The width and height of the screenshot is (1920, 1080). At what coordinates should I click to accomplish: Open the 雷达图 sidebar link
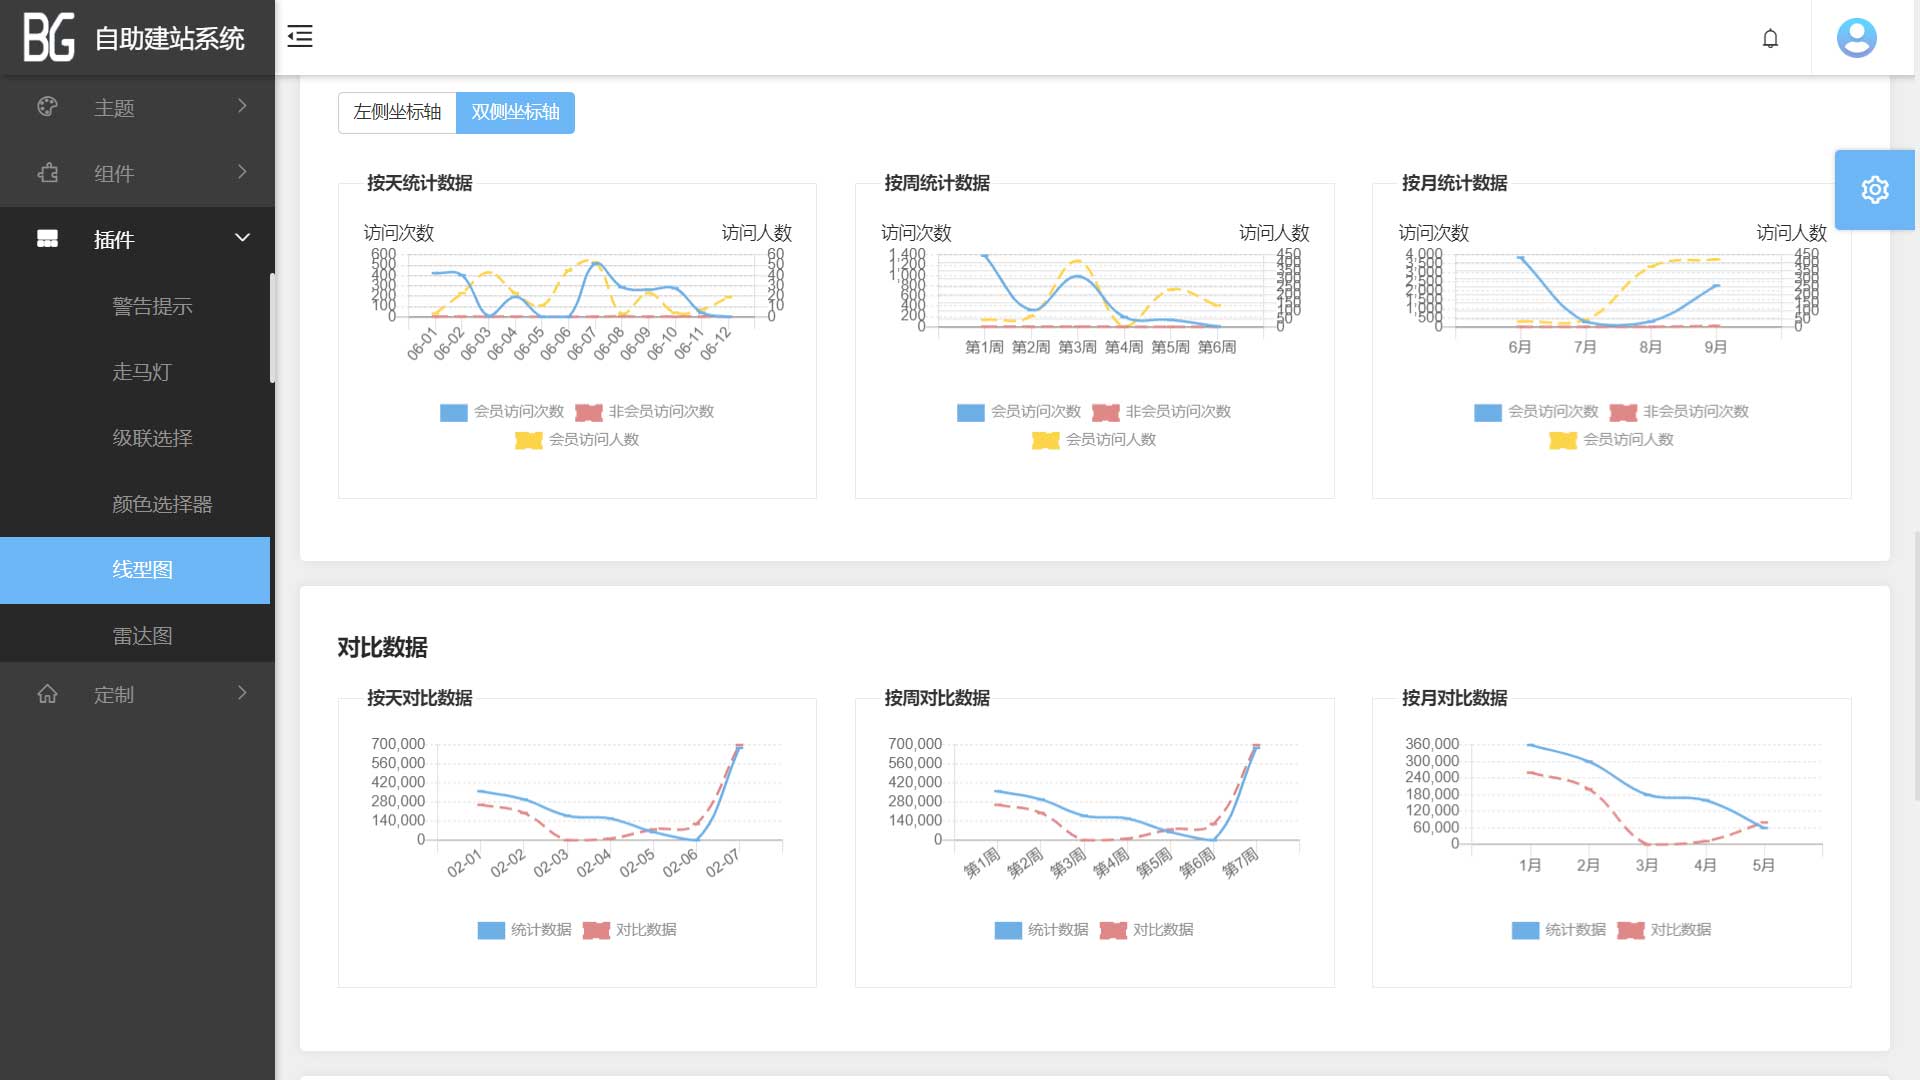pyautogui.click(x=142, y=636)
